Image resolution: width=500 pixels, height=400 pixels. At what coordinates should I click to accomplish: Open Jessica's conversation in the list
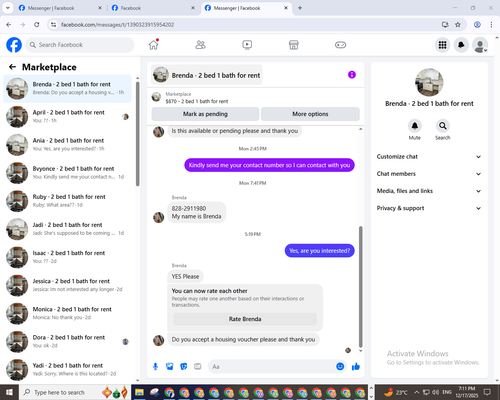tap(68, 285)
